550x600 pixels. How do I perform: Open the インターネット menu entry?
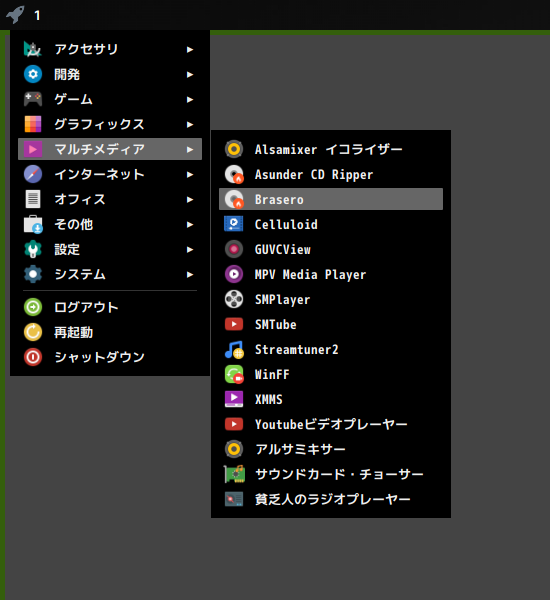point(110,174)
